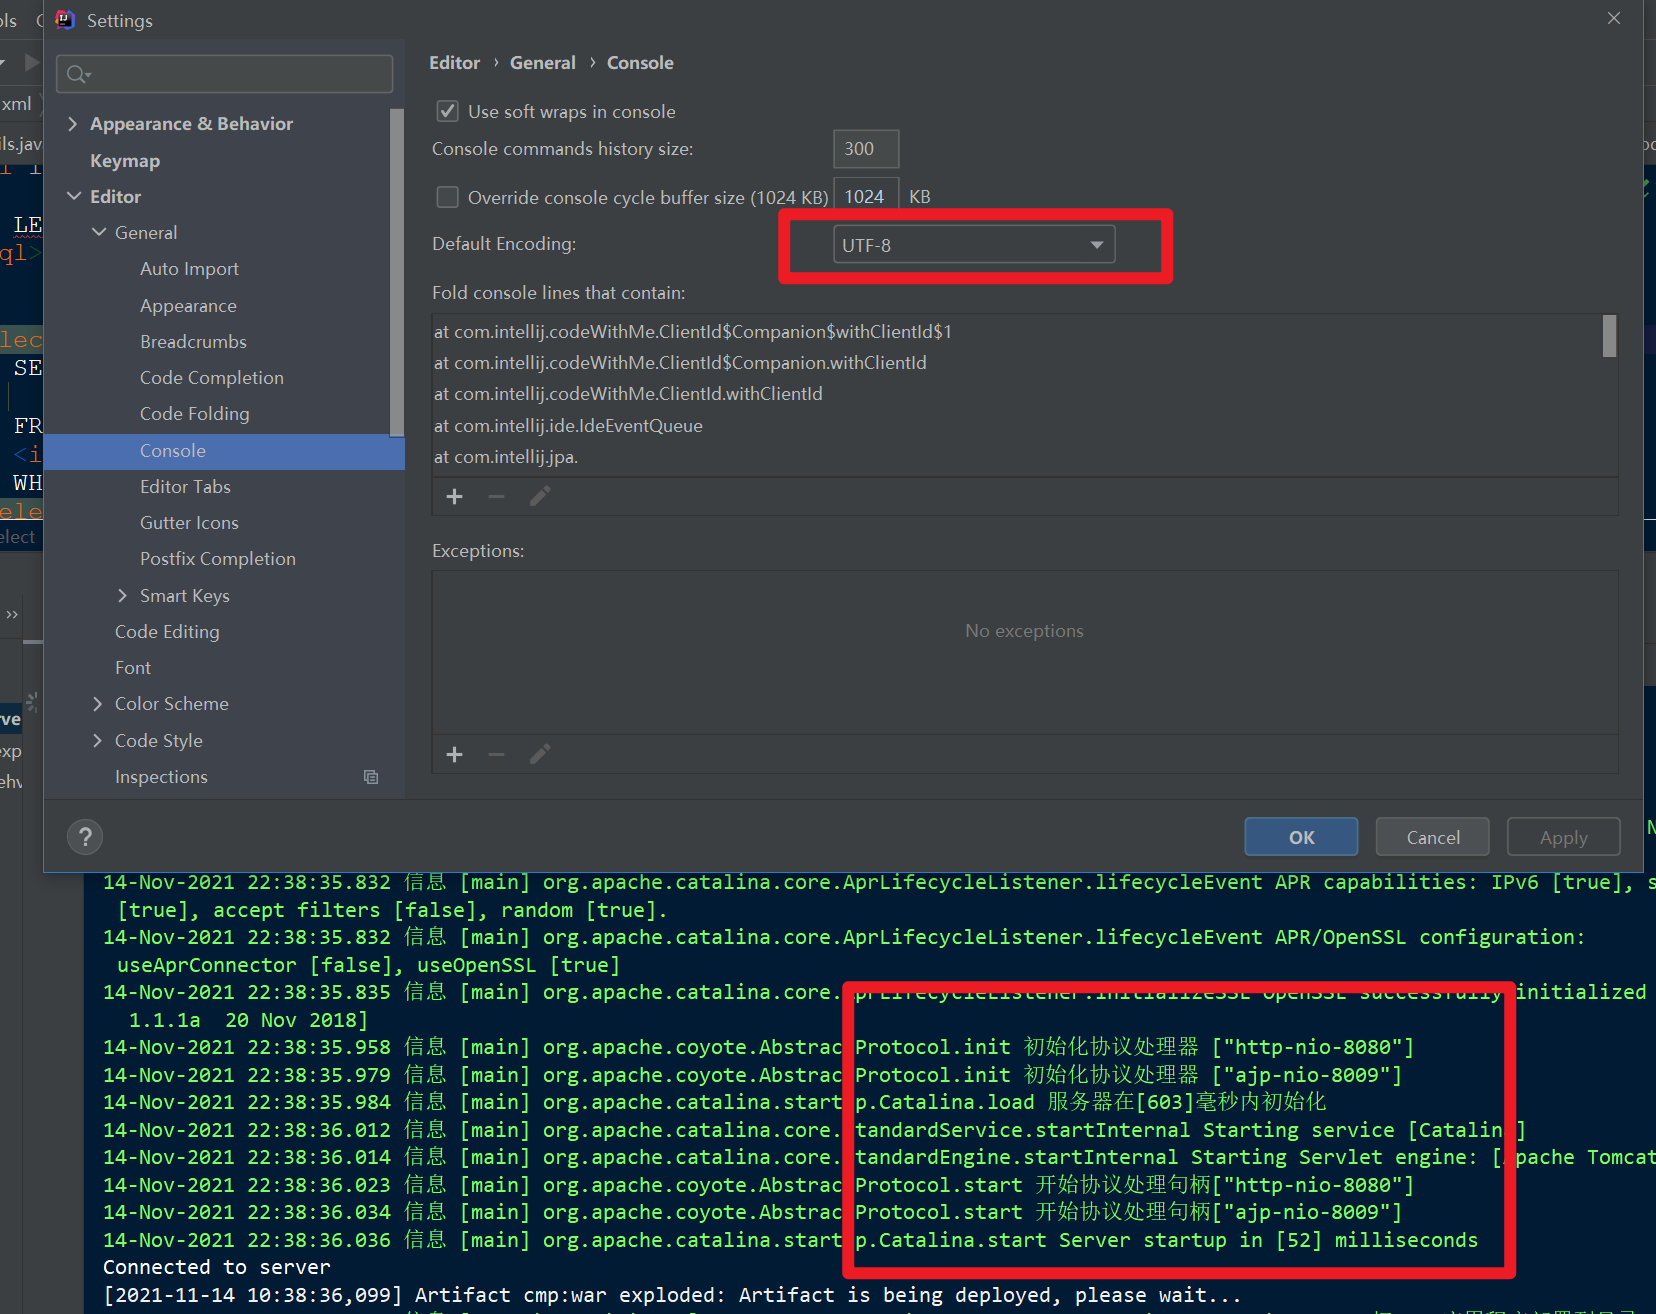Click Editor in the breadcrumb path

(x=455, y=63)
